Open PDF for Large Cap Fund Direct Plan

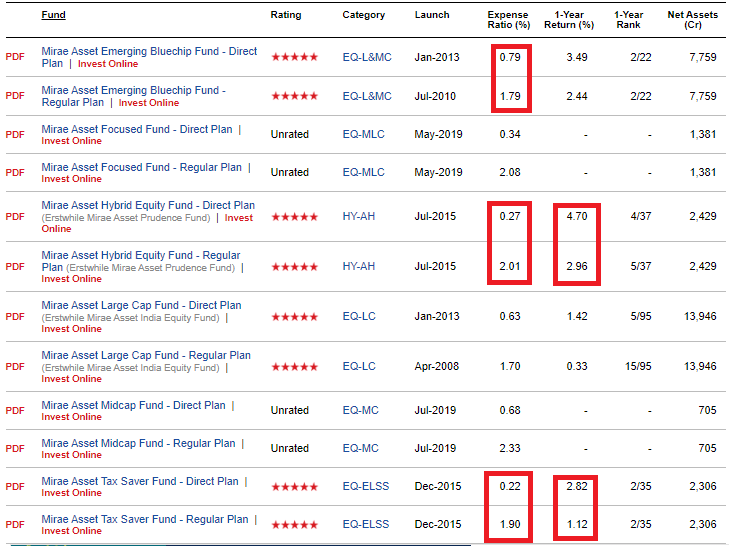[15, 317]
